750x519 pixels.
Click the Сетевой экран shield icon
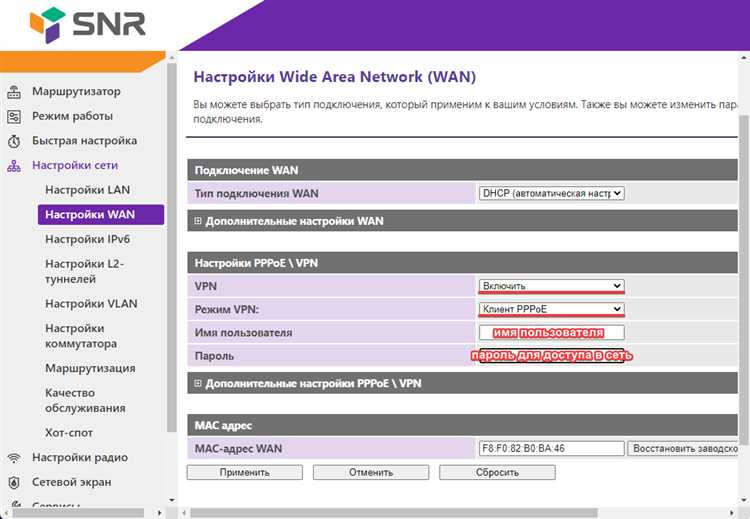14,483
